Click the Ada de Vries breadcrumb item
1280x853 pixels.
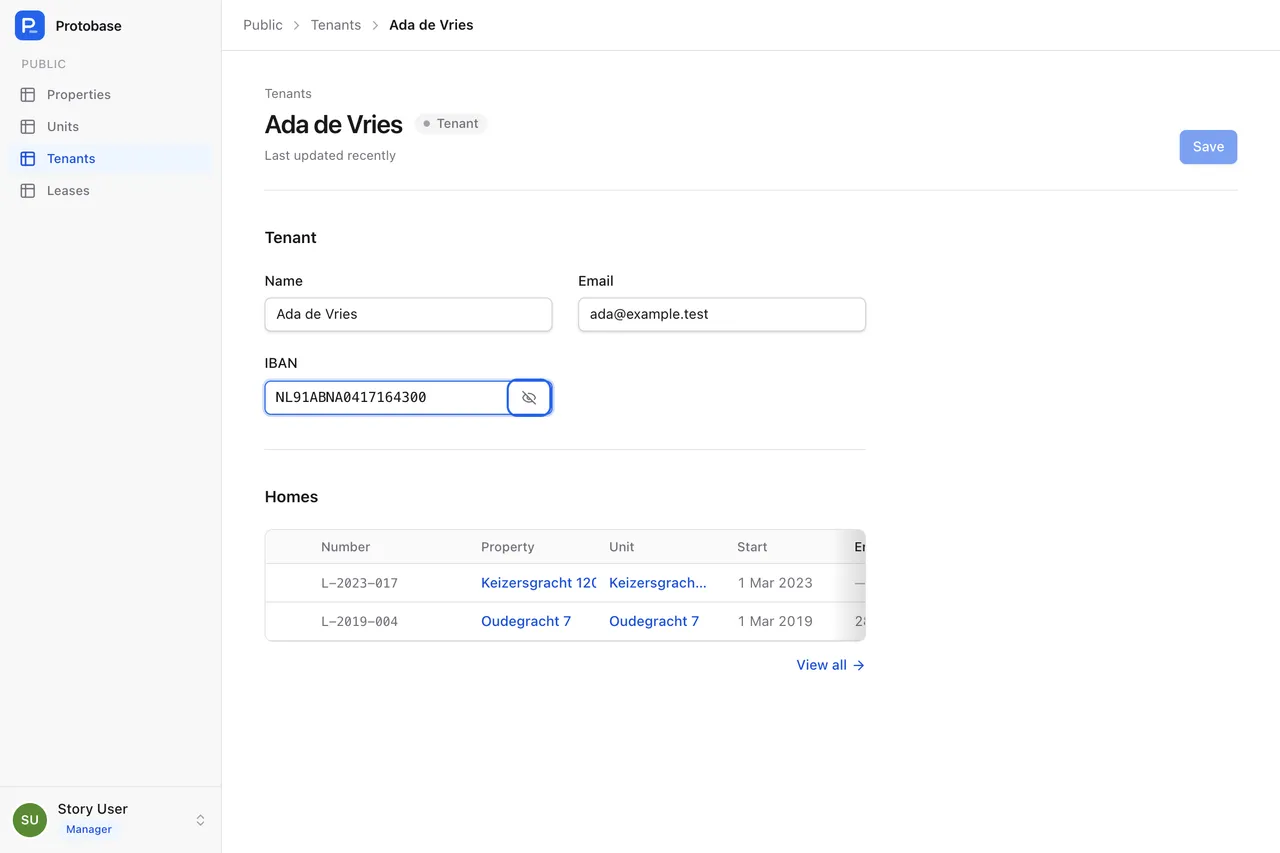tap(431, 25)
